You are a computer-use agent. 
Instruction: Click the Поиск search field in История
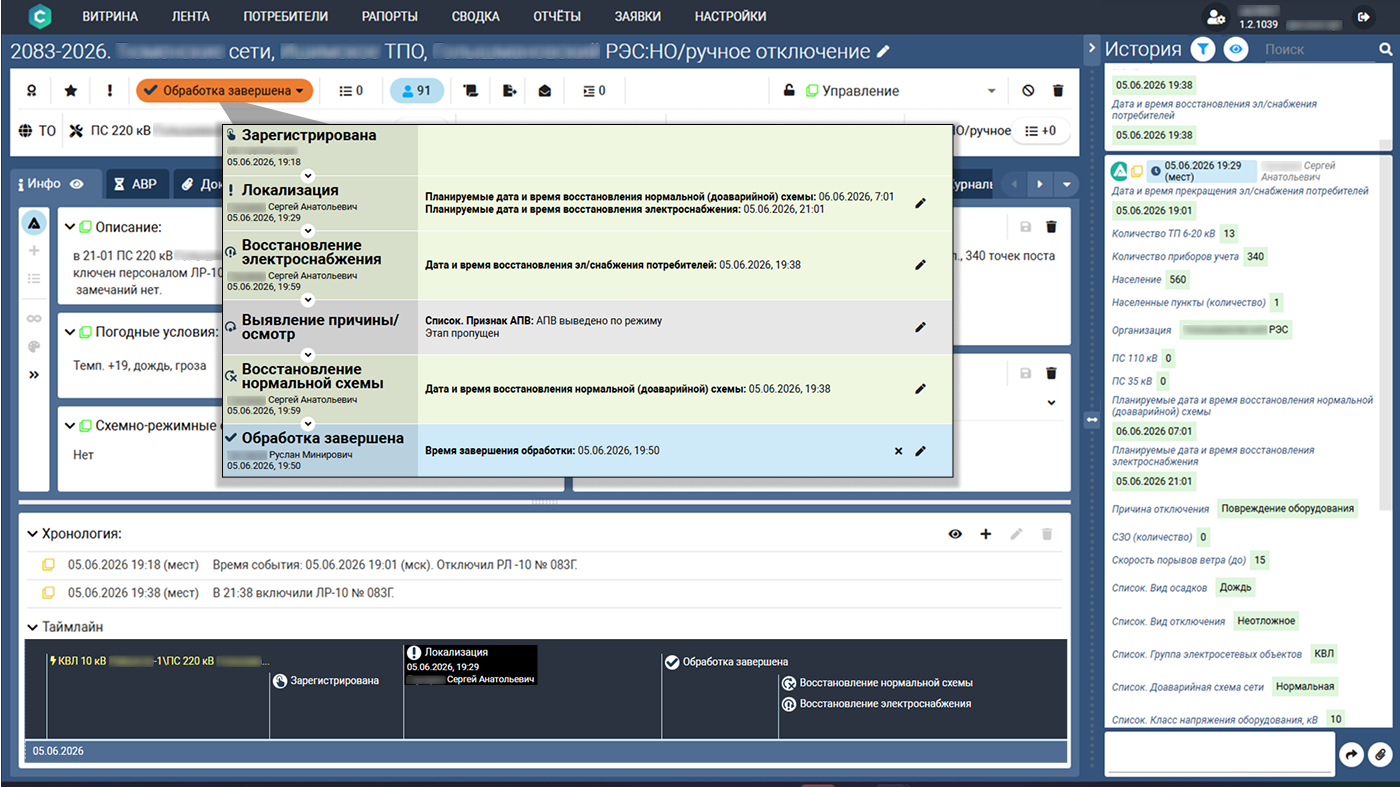[x=1315, y=49]
